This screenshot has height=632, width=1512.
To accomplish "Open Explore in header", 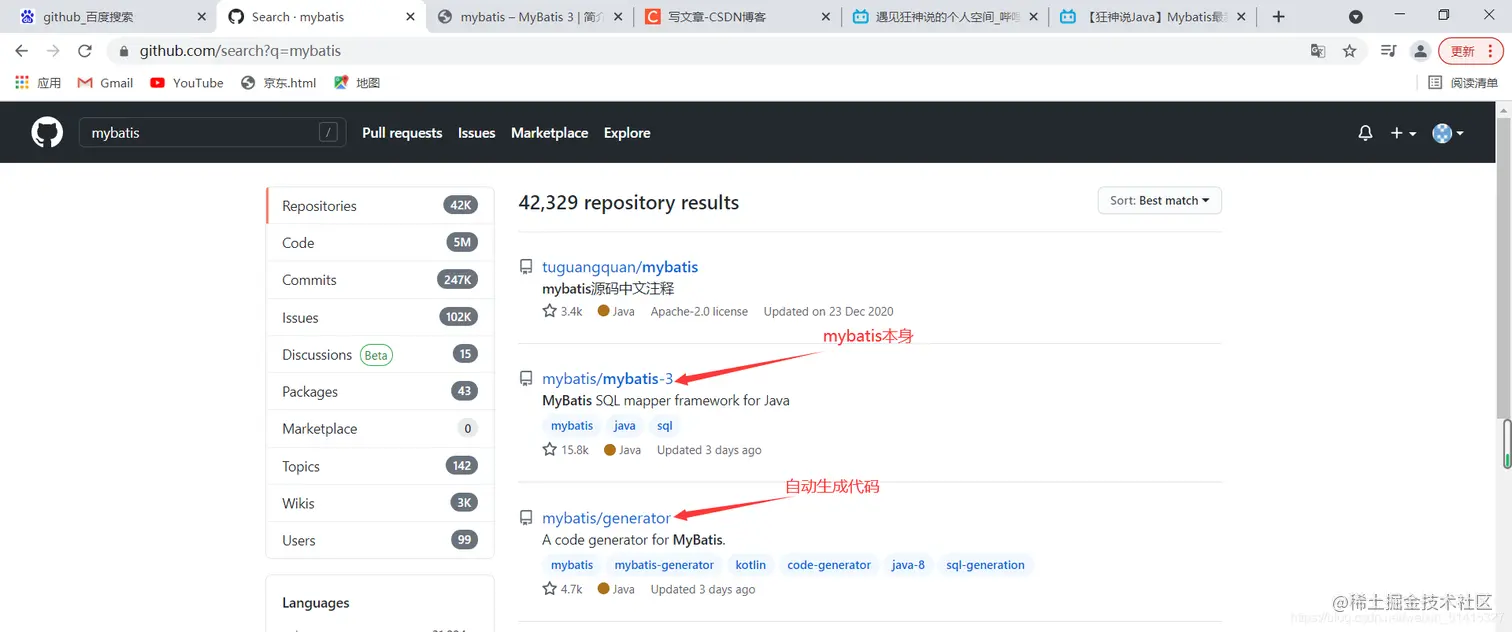I will pyautogui.click(x=627, y=133).
